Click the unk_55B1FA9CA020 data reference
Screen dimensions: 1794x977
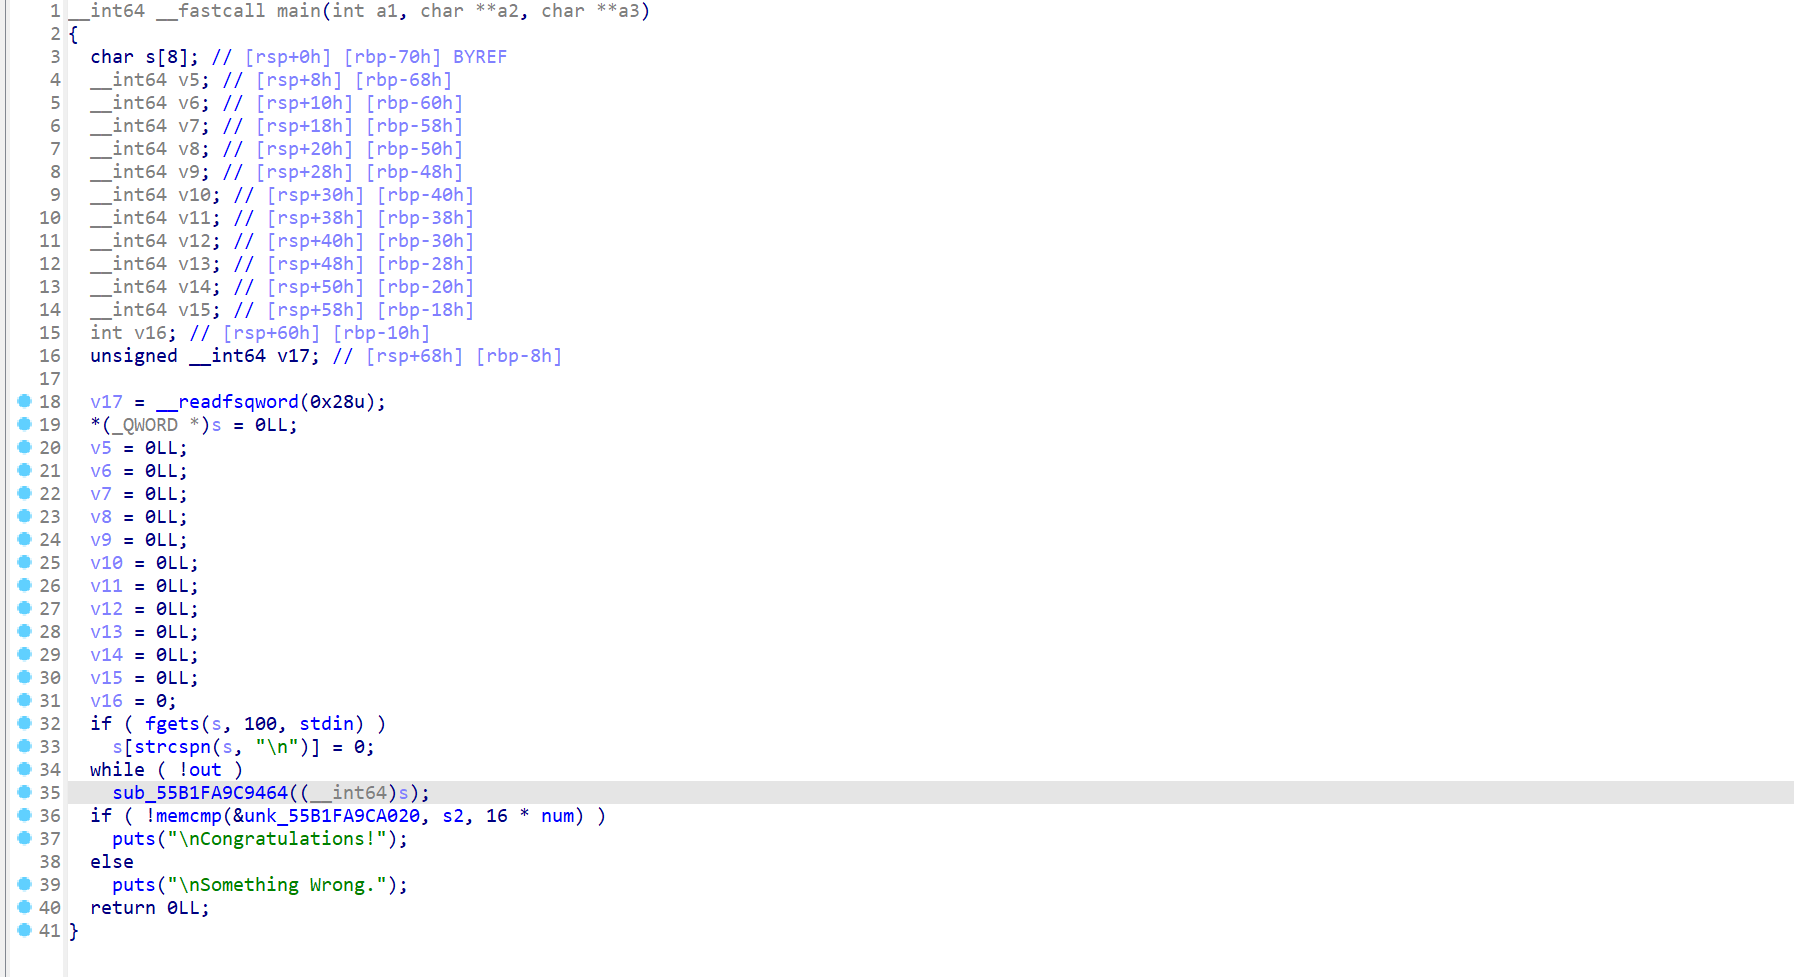[x=332, y=816]
